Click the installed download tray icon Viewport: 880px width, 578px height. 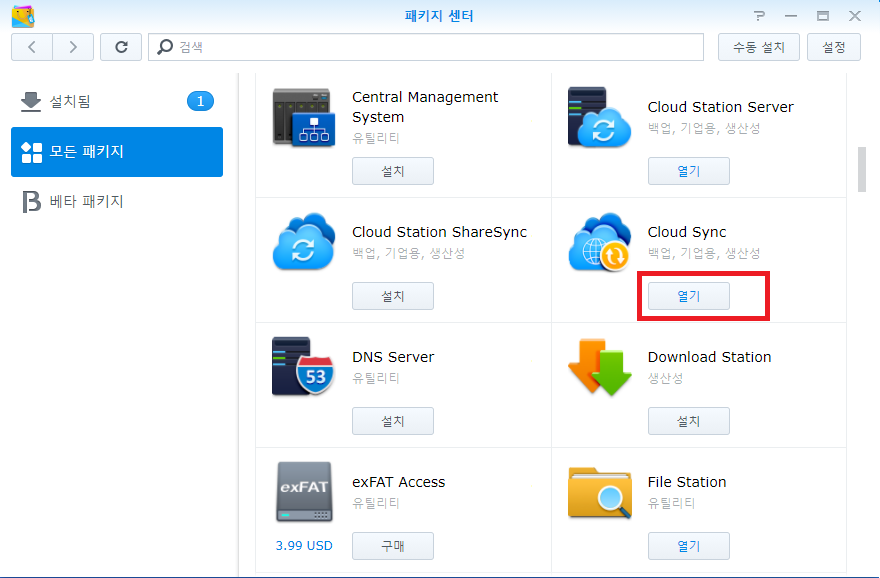tap(31, 102)
